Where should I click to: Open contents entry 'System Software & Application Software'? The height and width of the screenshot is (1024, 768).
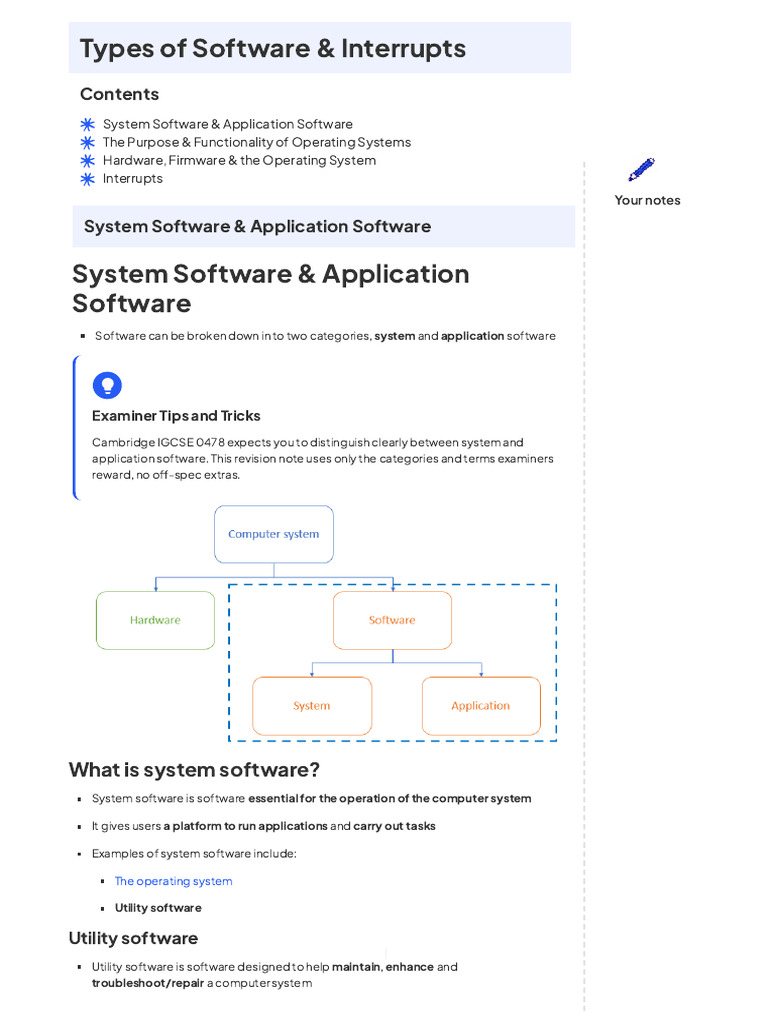(228, 124)
